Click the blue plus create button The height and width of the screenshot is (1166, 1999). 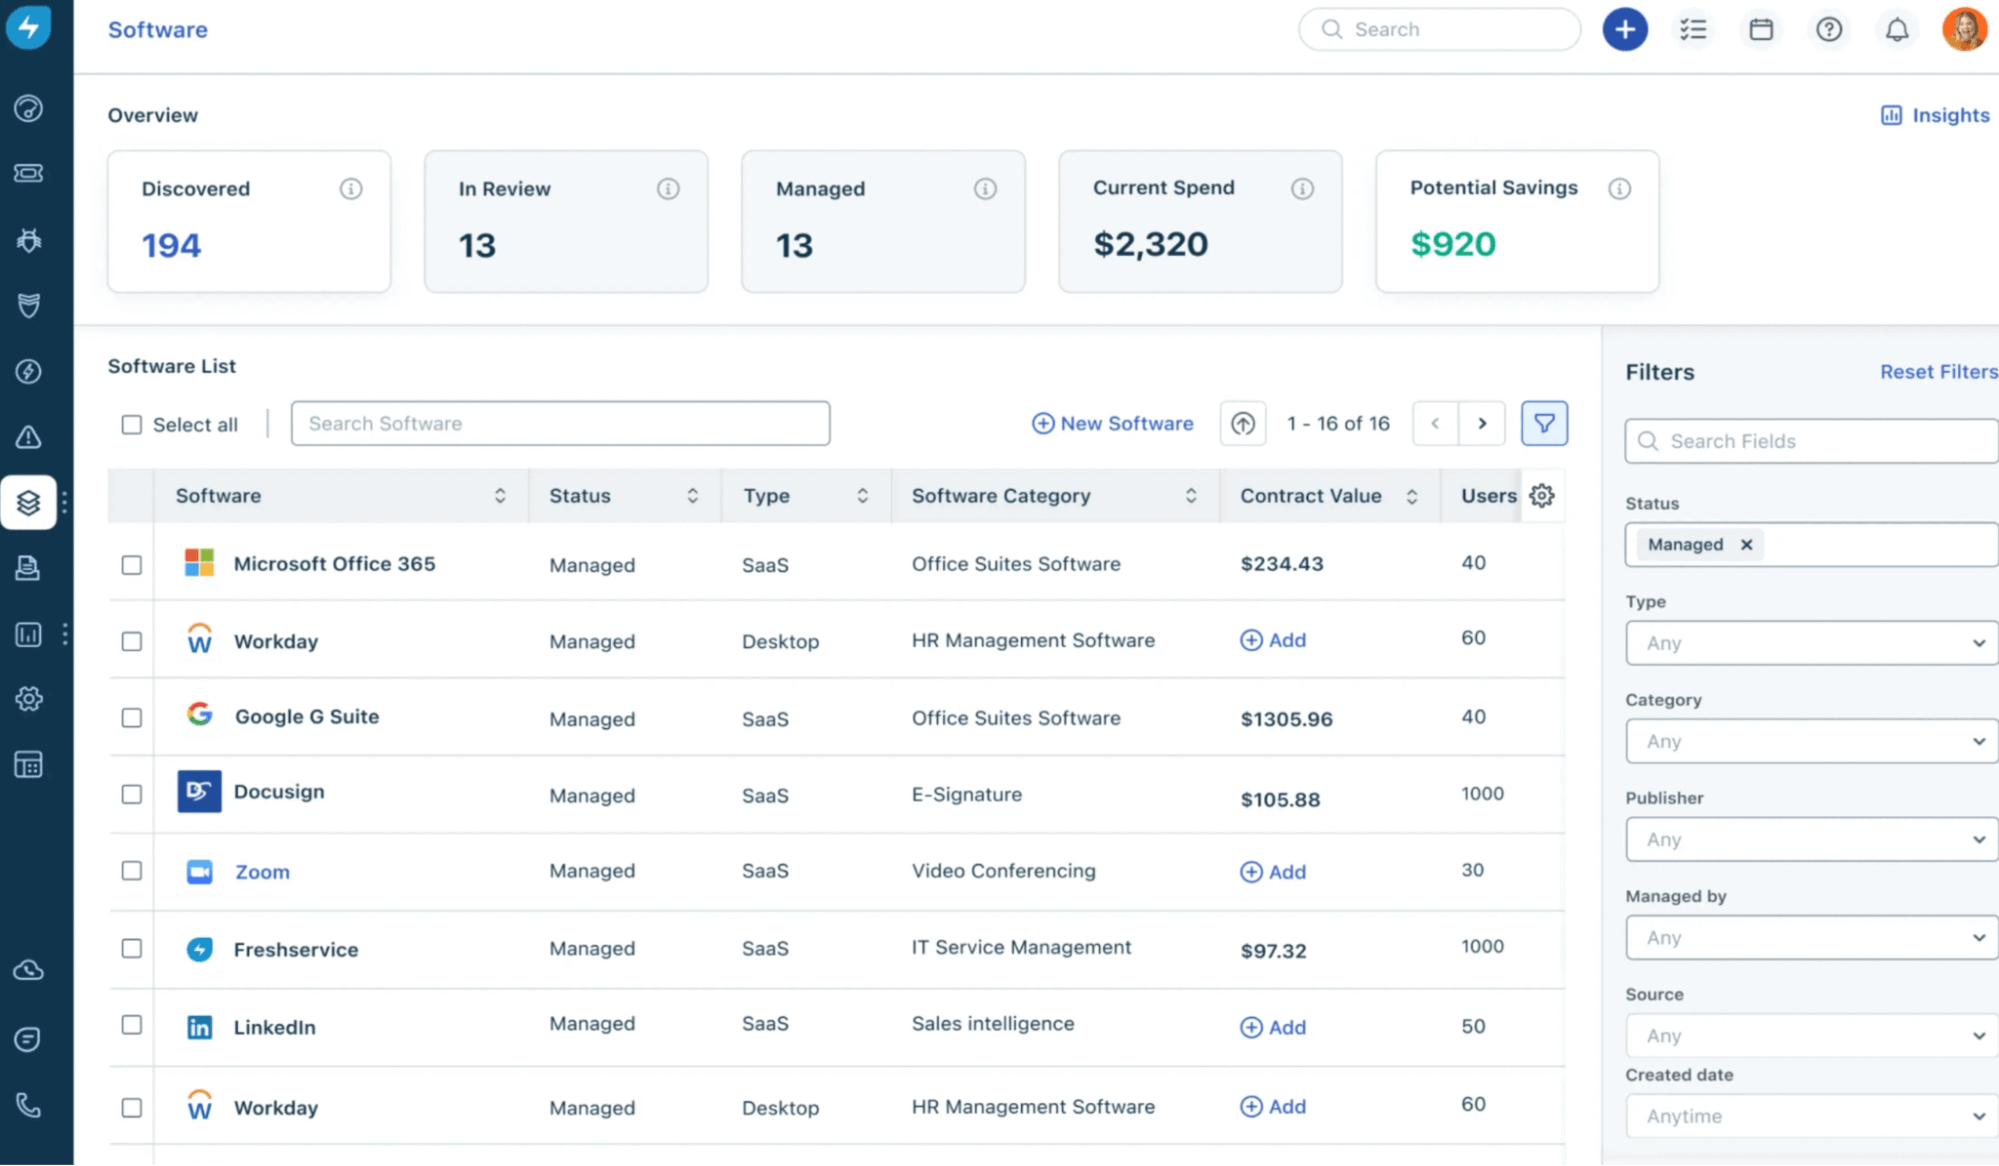point(1625,29)
